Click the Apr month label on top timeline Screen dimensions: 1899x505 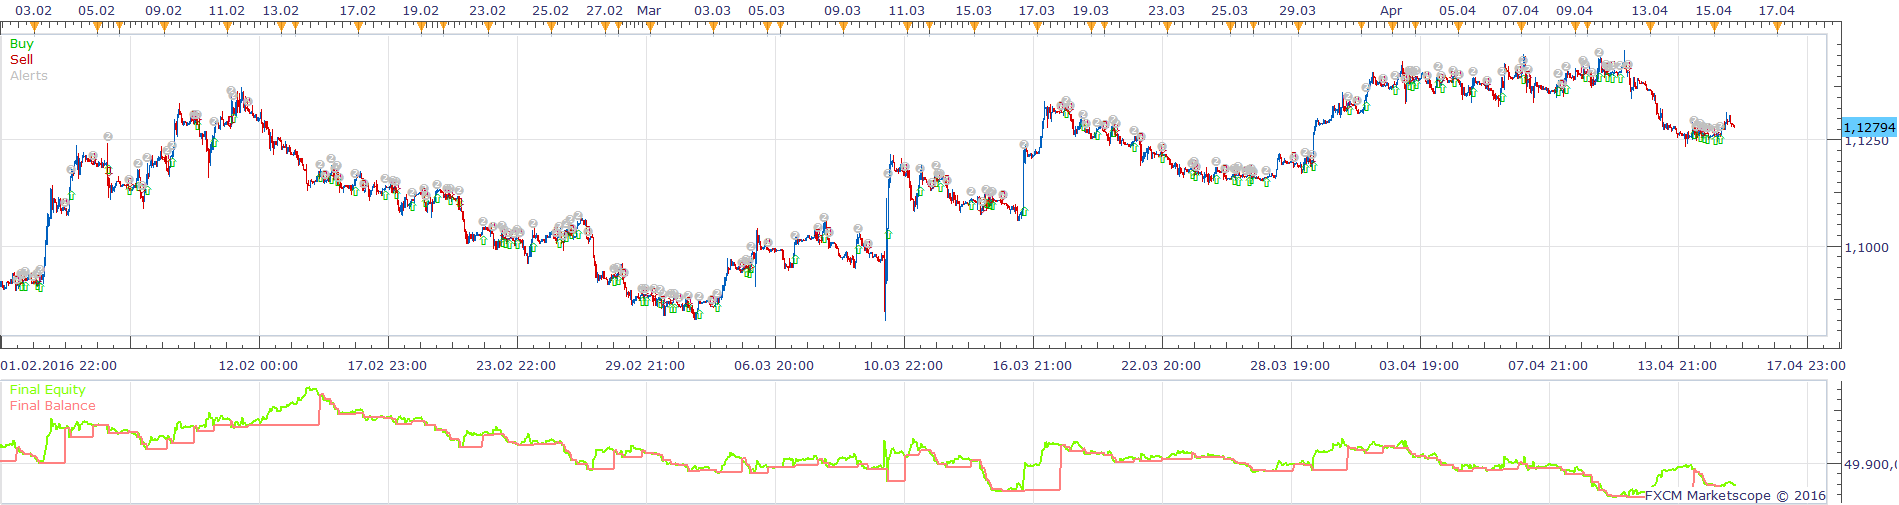click(x=1391, y=10)
